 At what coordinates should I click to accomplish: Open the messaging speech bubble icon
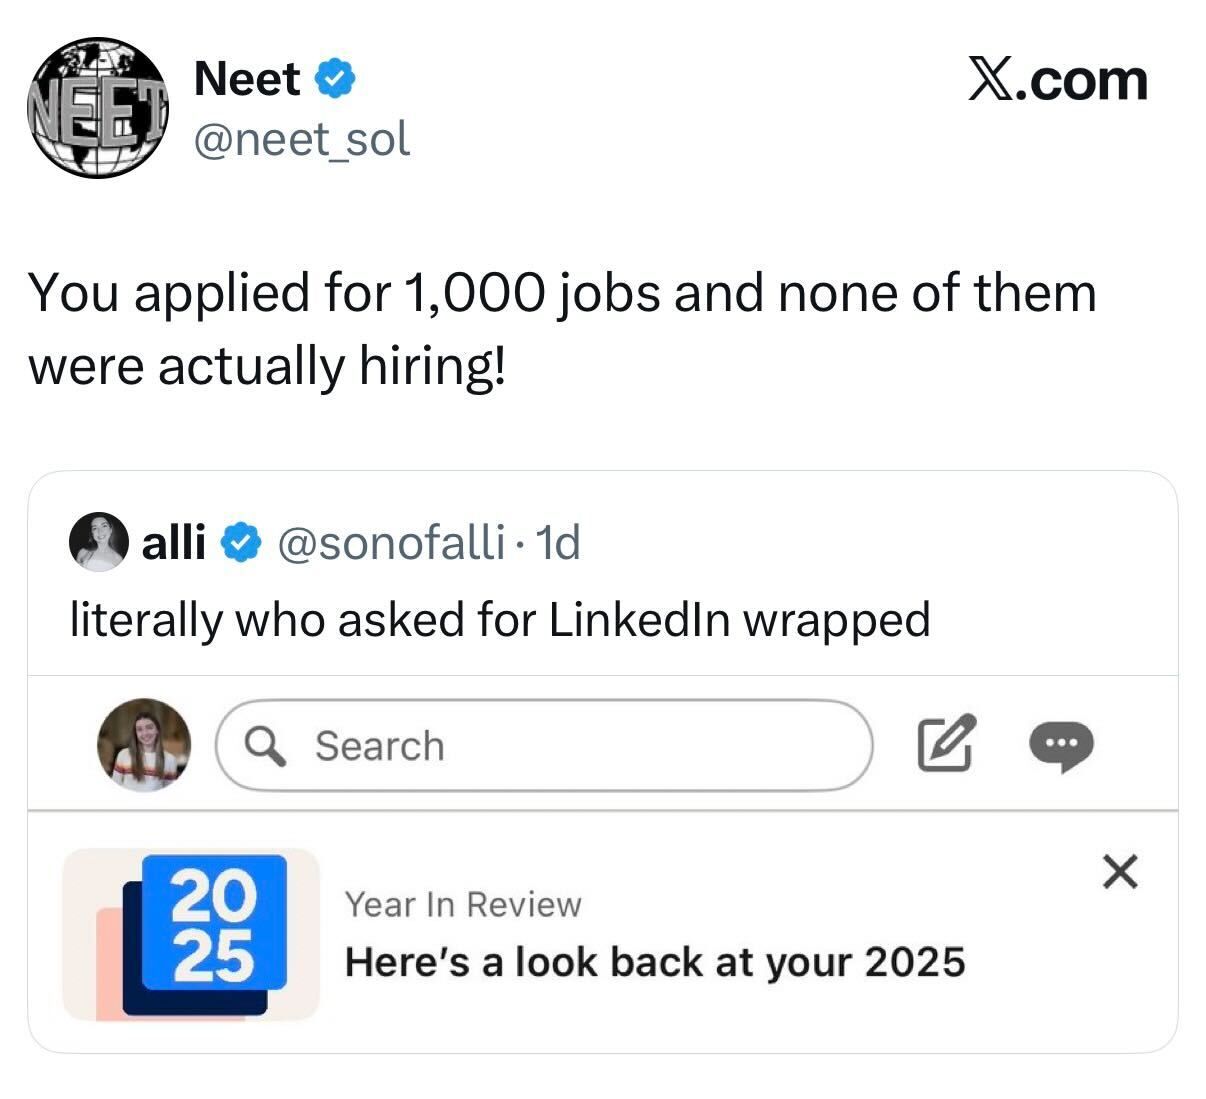pyautogui.click(x=1063, y=745)
